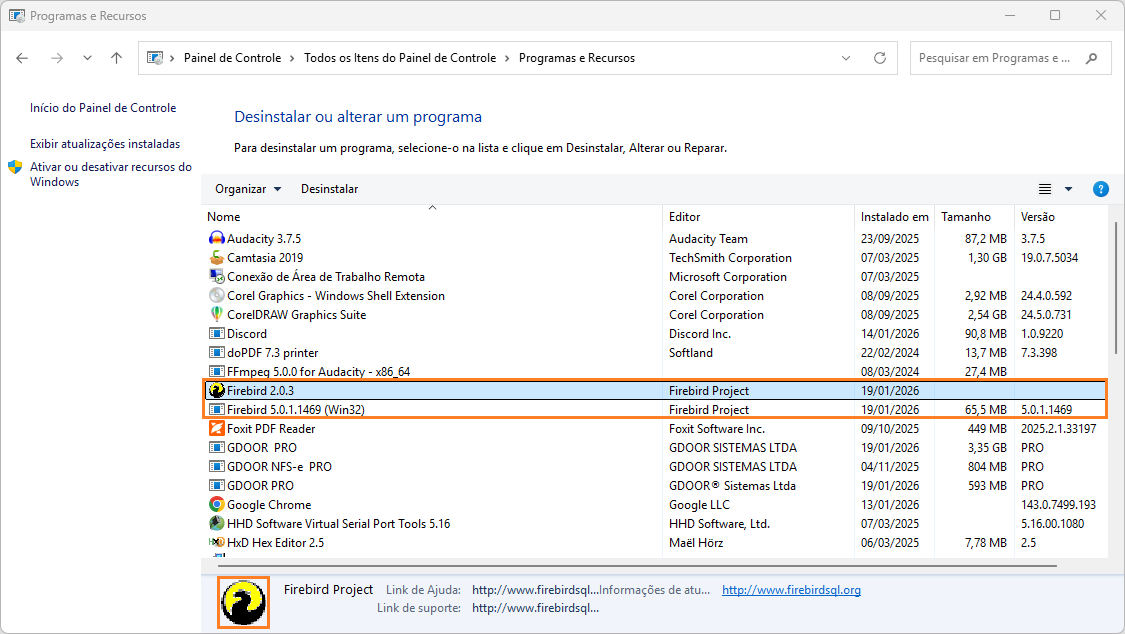Expand the view options dropdown arrow
Image resolution: width=1125 pixels, height=634 pixels.
pos(1068,189)
